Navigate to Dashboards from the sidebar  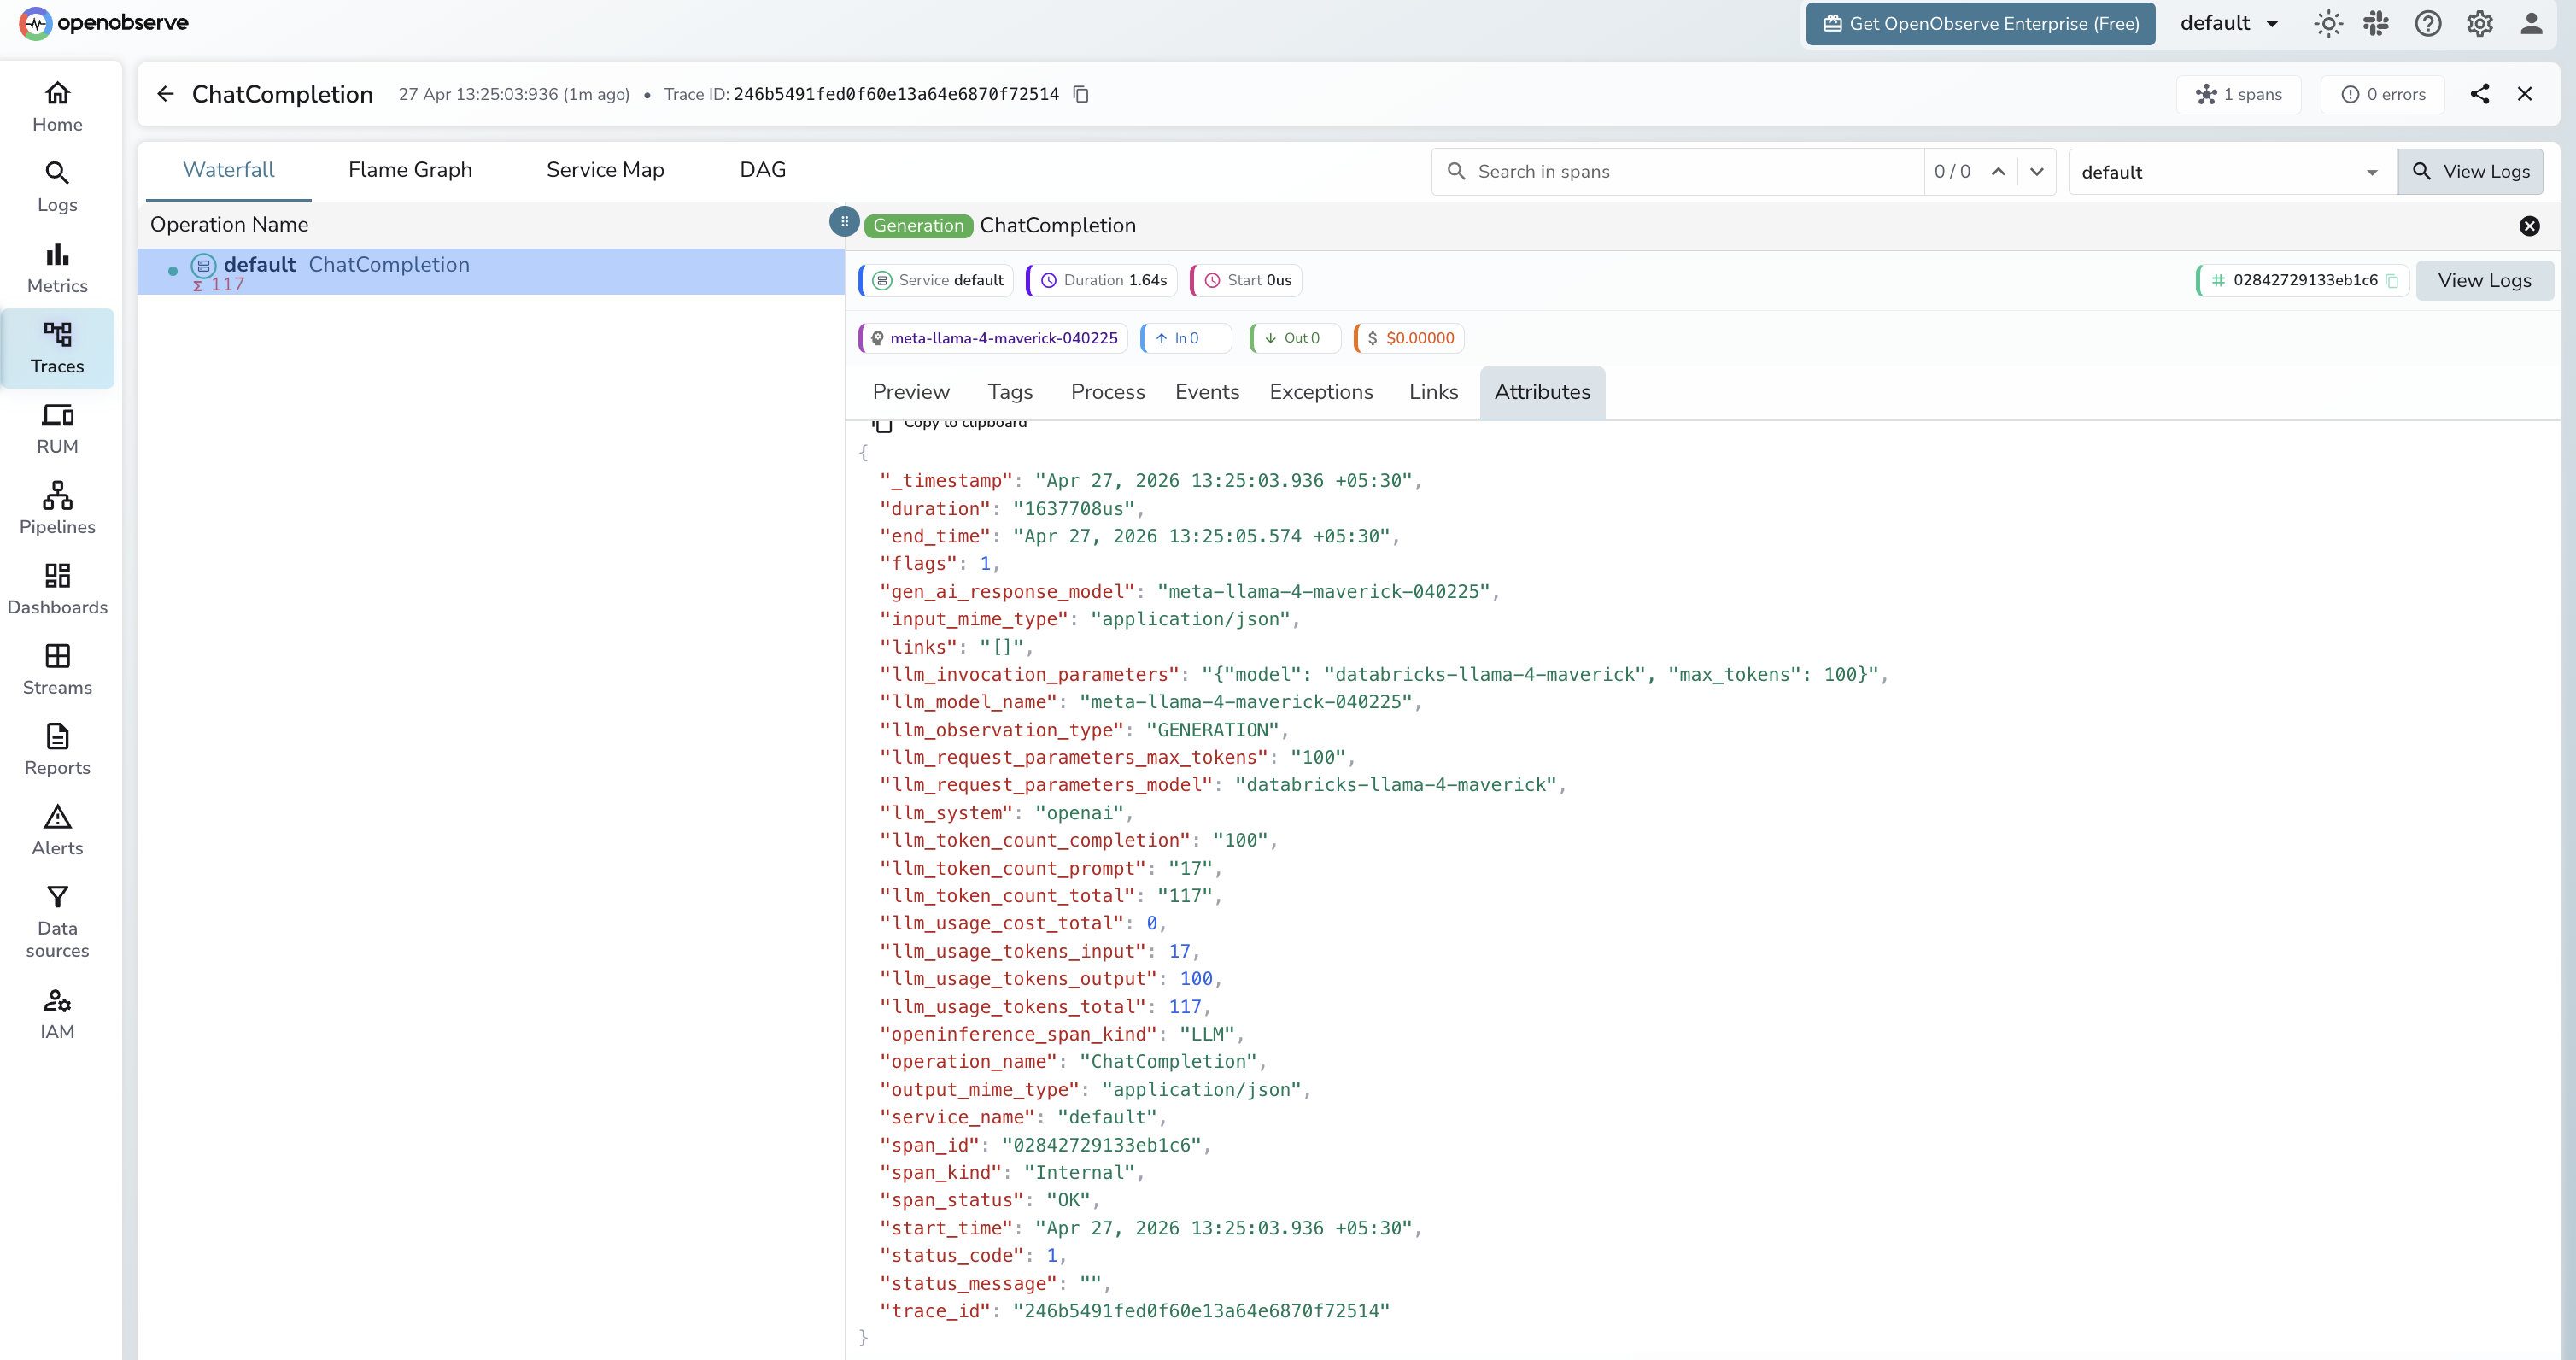57,588
